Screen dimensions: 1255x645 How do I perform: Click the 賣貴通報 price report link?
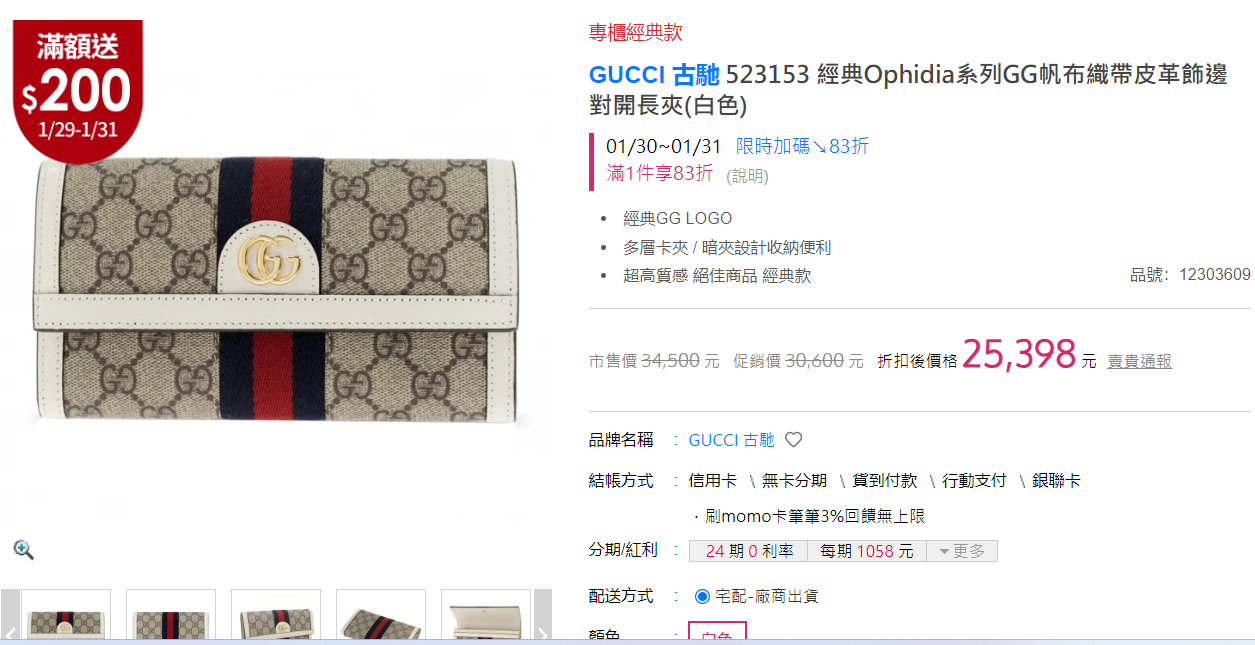pyautogui.click(x=1139, y=361)
